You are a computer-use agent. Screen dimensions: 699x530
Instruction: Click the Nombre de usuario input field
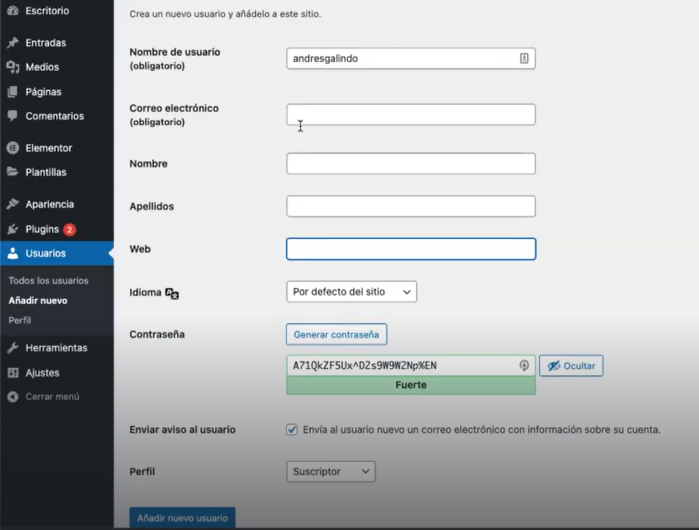pyautogui.click(x=411, y=58)
